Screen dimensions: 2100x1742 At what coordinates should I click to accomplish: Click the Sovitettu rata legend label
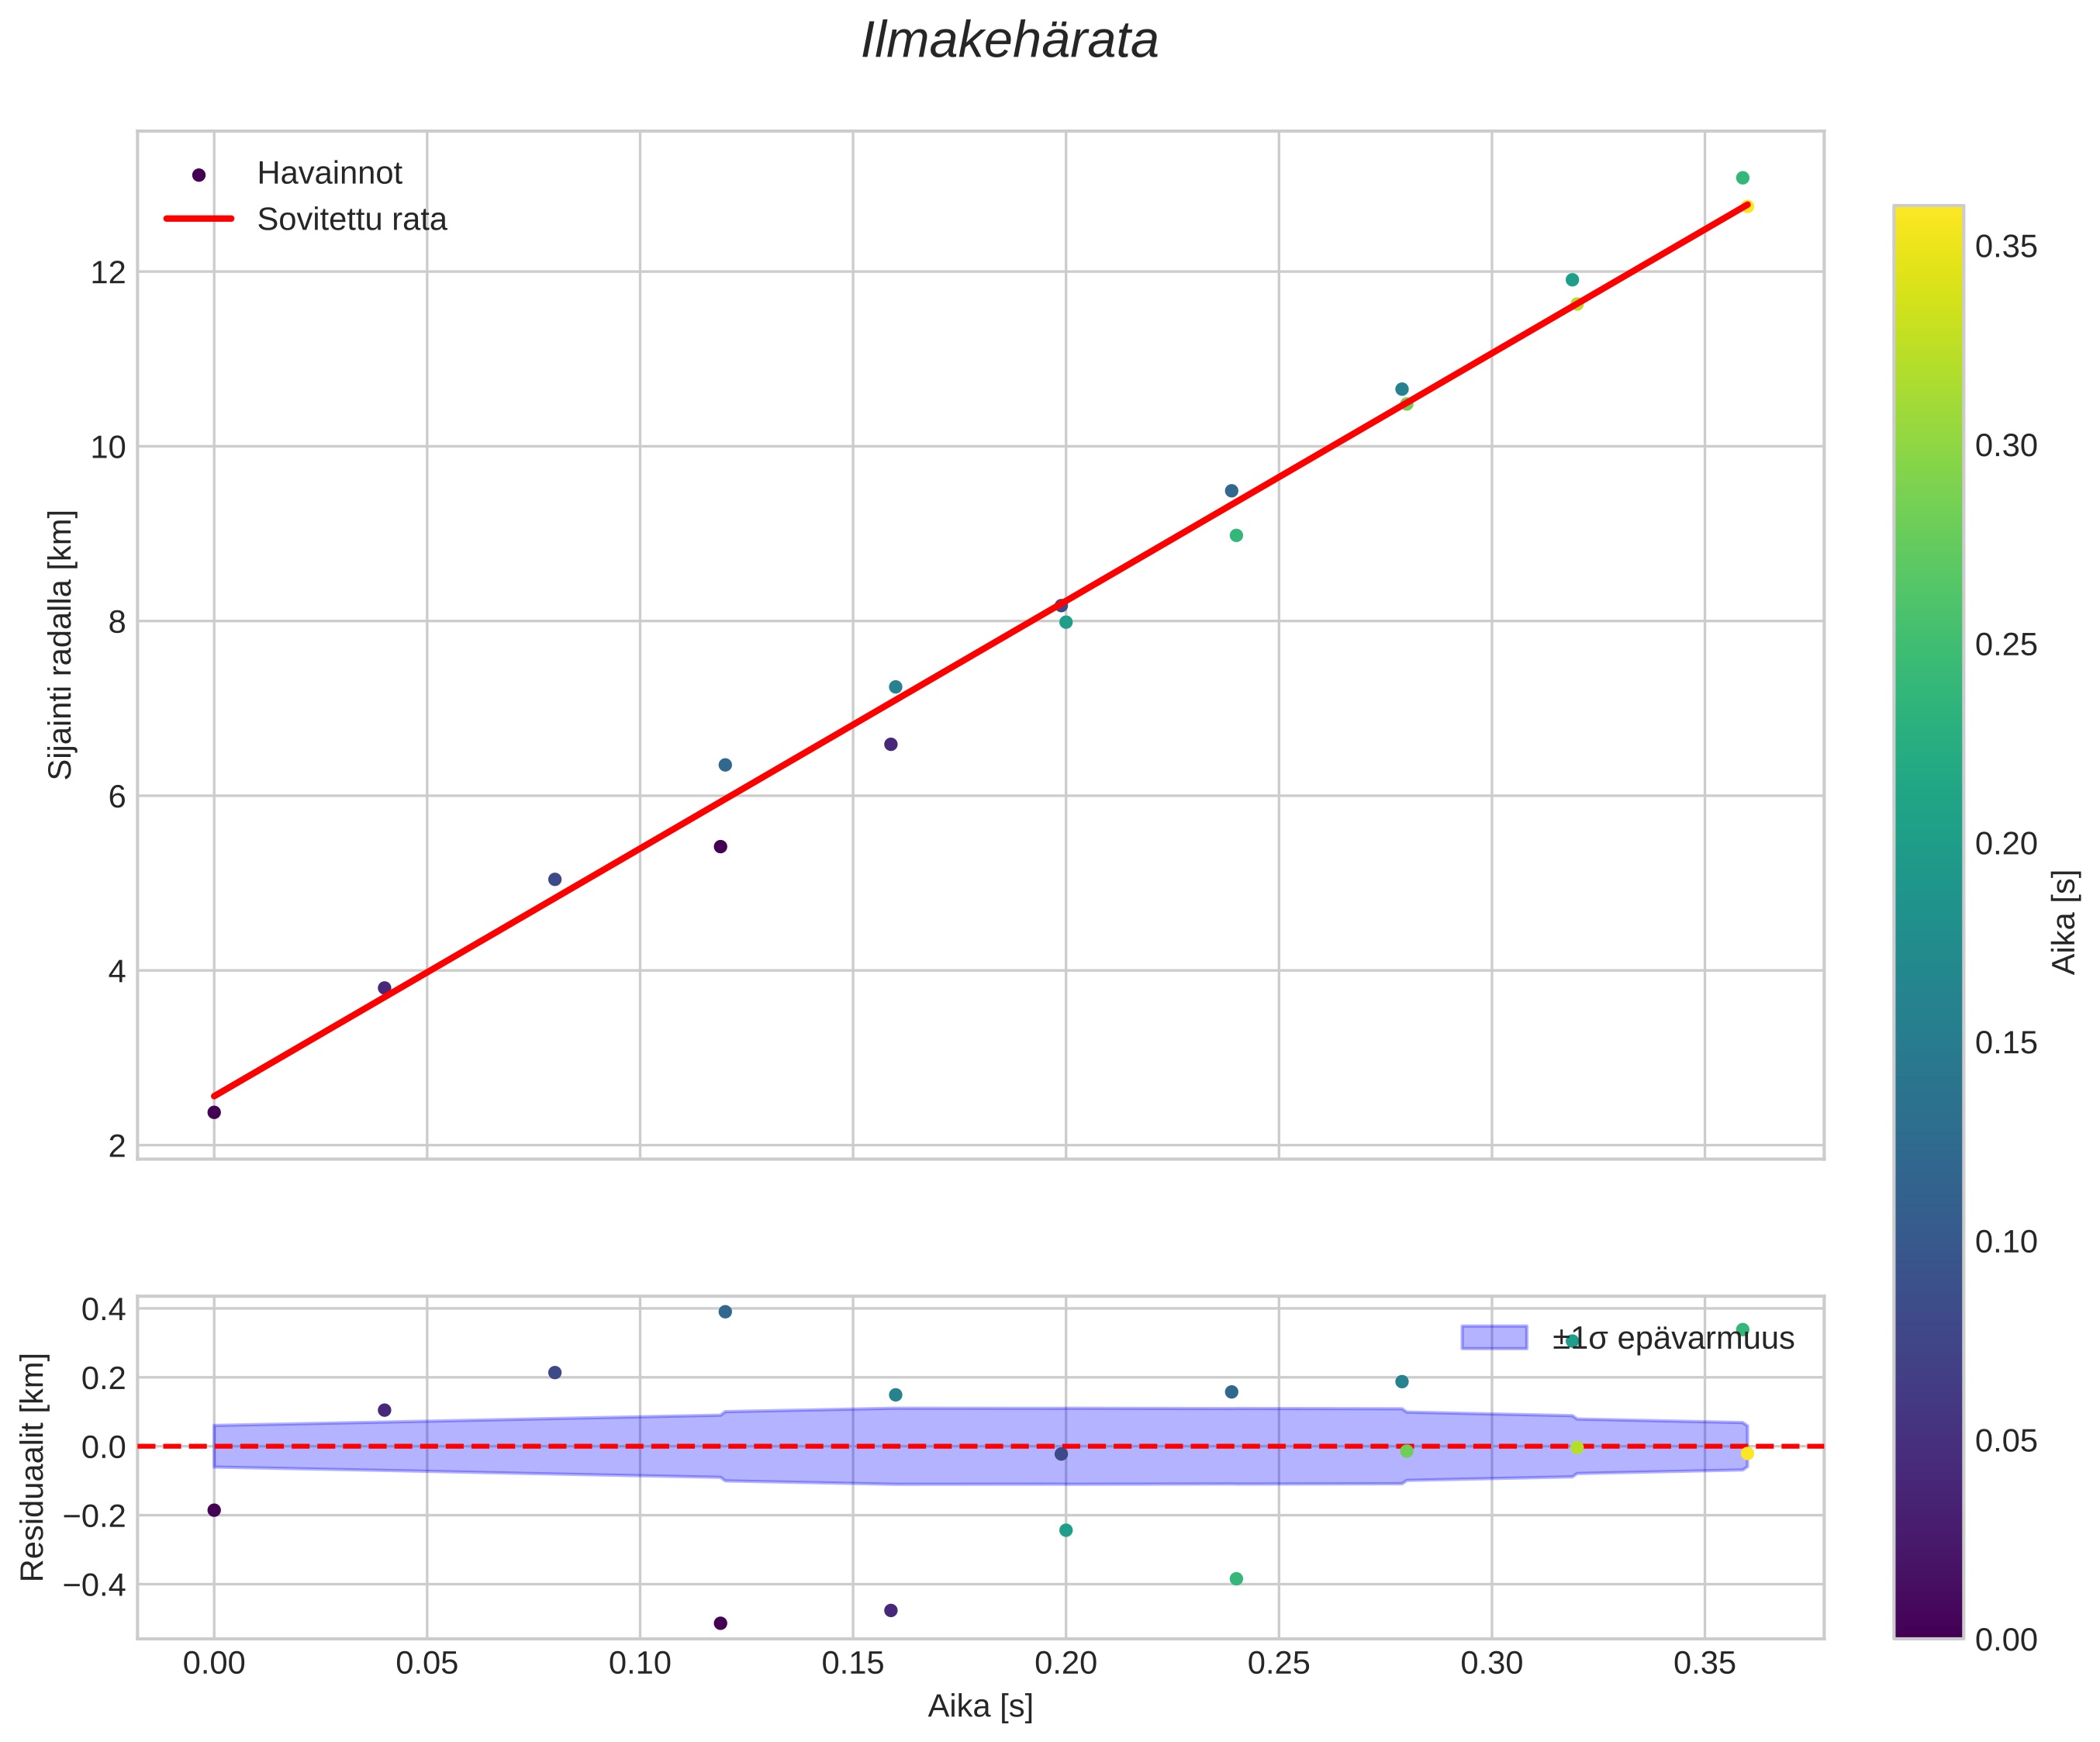point(351,220)
